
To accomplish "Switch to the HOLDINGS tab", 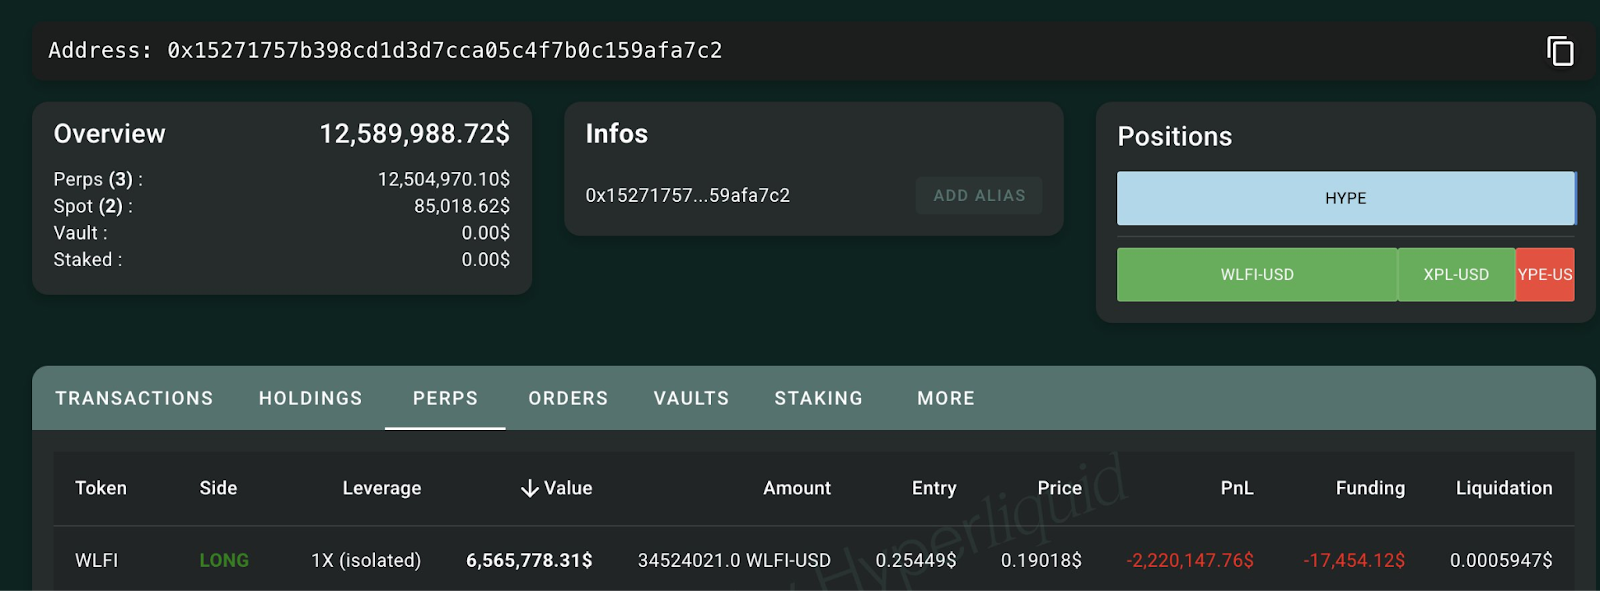I will [310, 398].
